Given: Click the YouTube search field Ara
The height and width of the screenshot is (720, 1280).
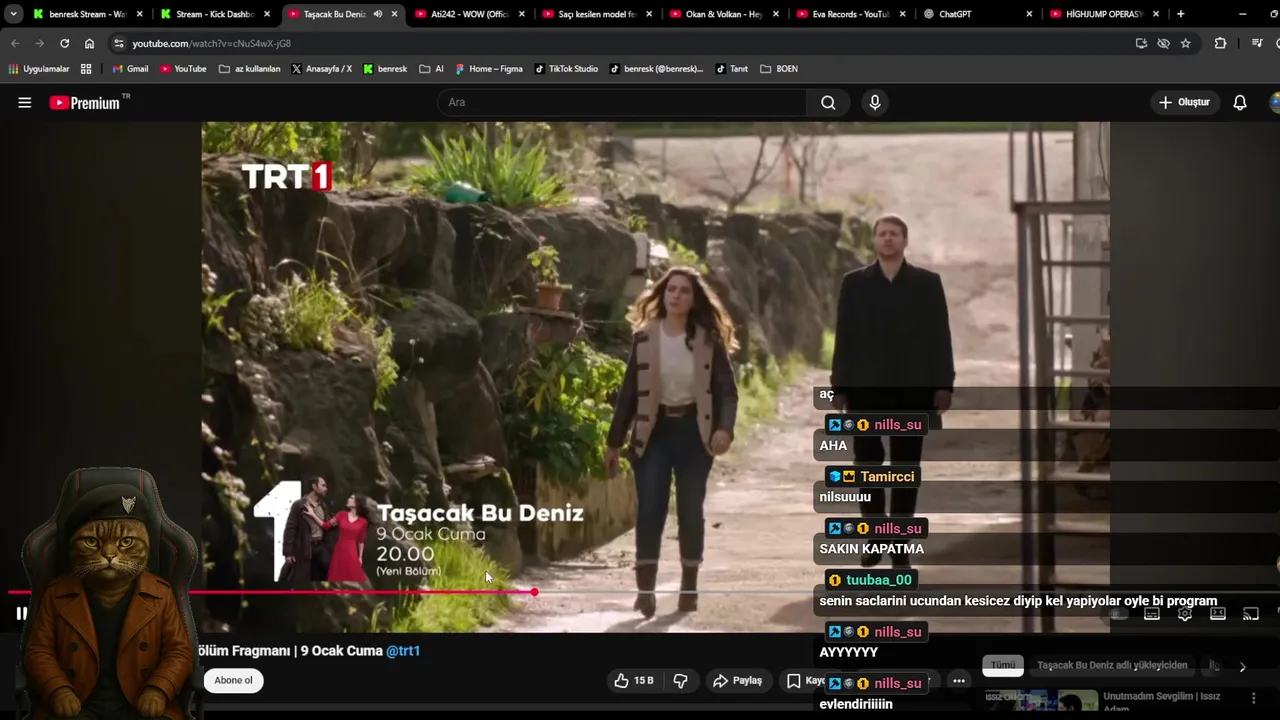Looking at the screenshot, I should point(621,102).
